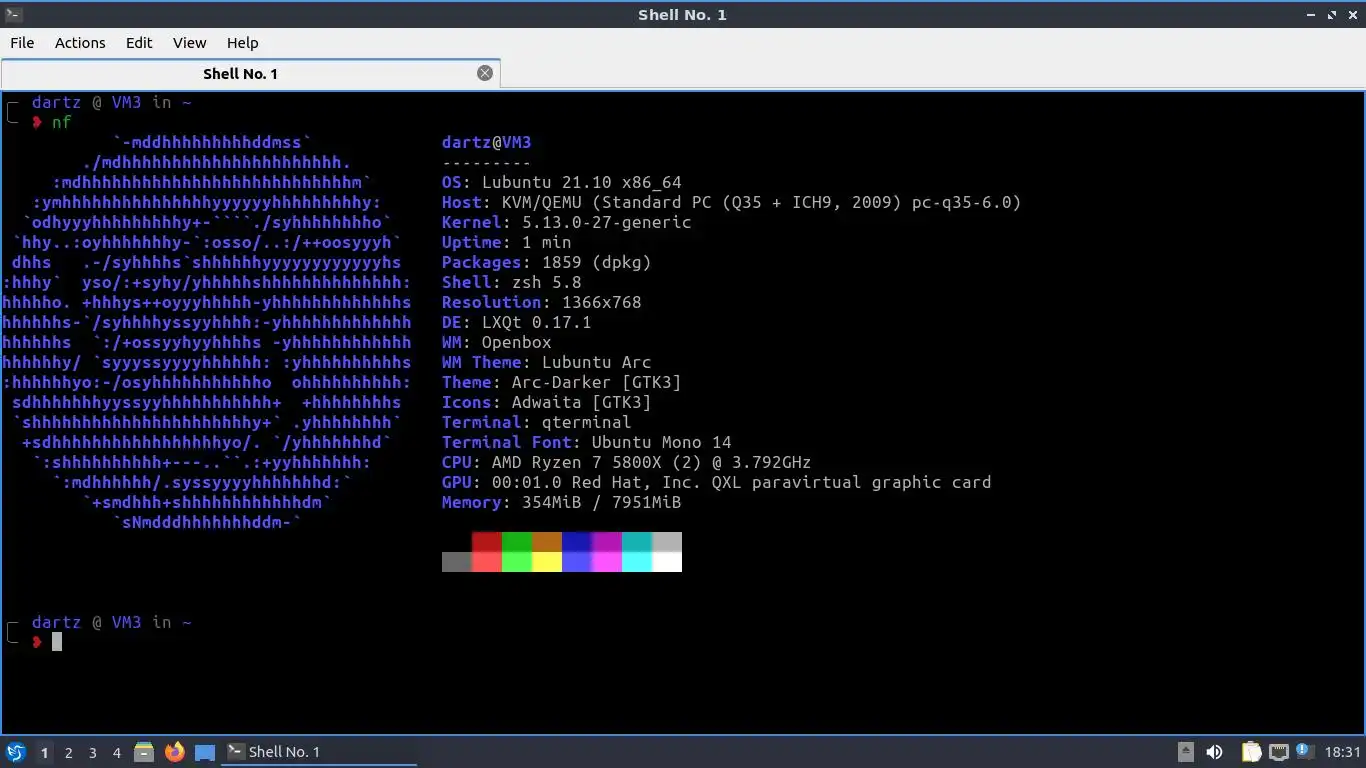Select Shell No. 1 taskbar entry

(x=319, y=752)
